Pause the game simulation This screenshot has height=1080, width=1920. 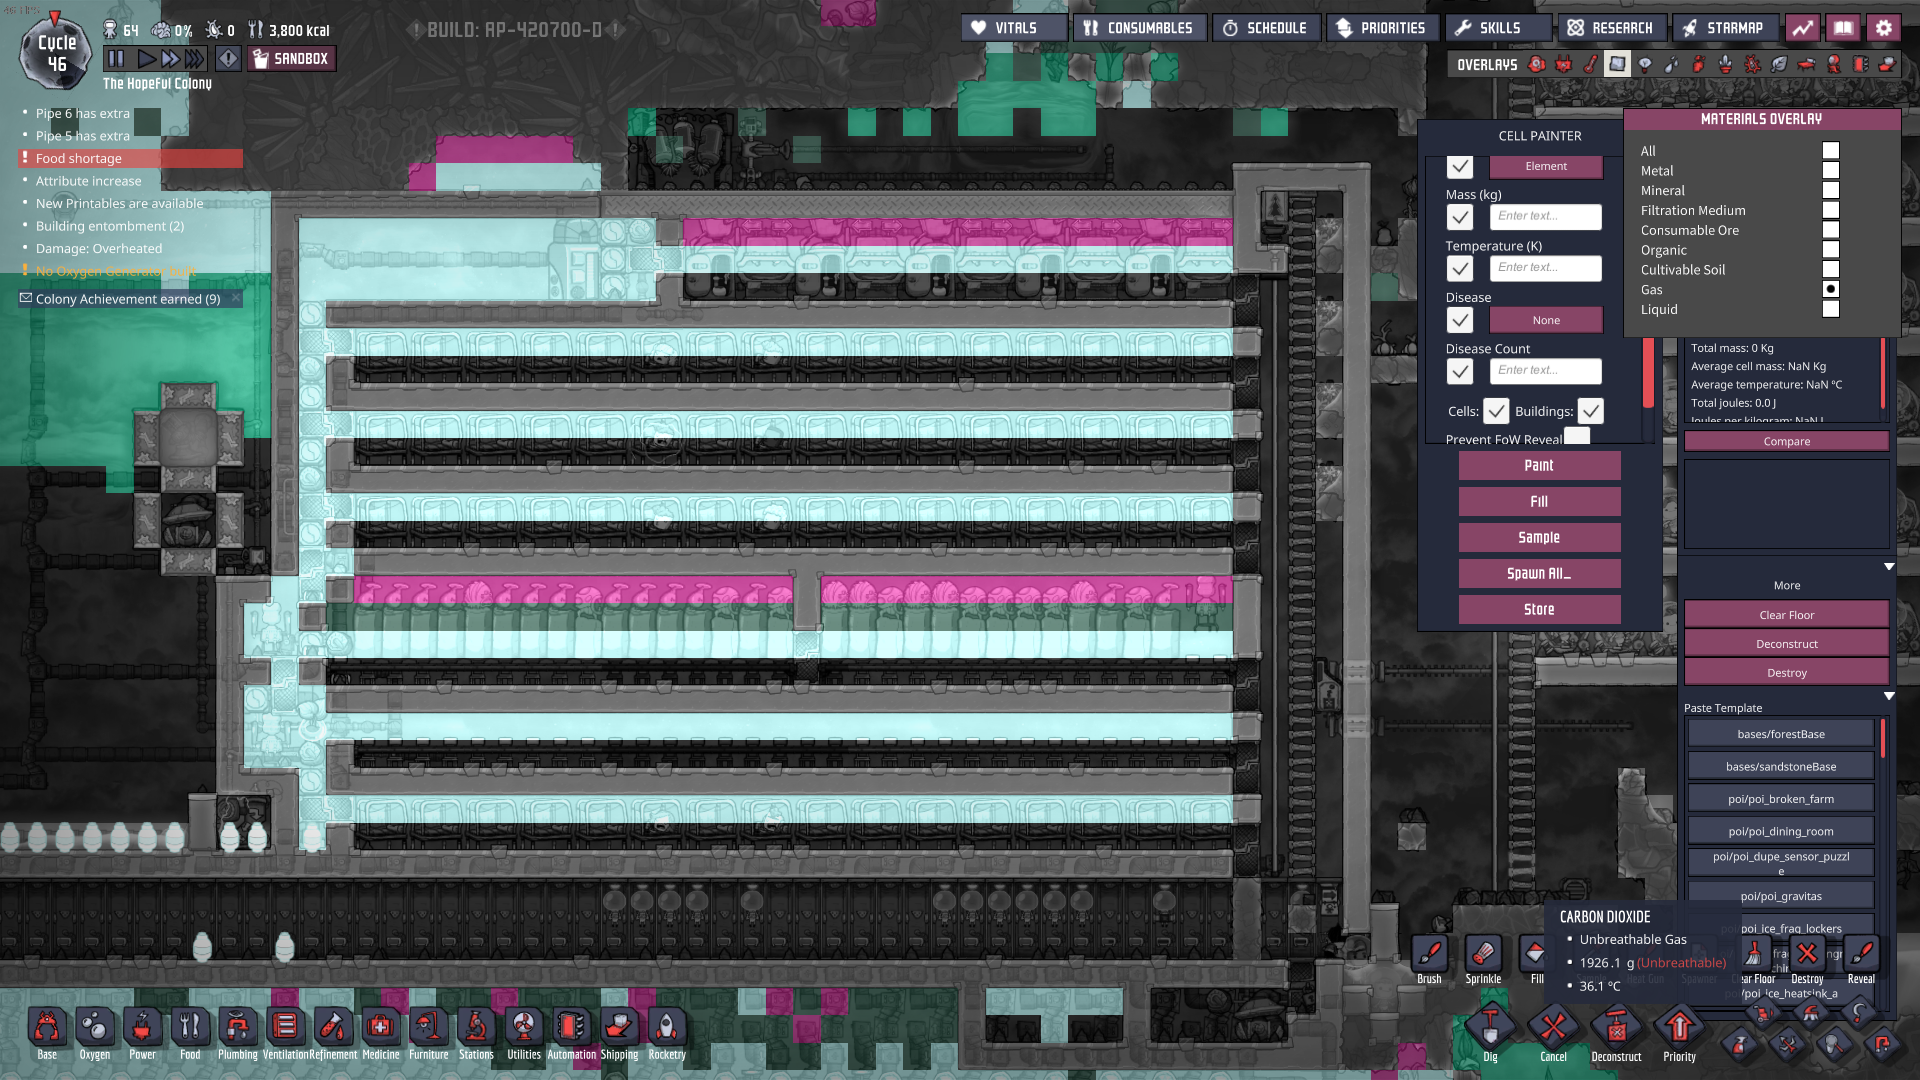tap(116, 59)
